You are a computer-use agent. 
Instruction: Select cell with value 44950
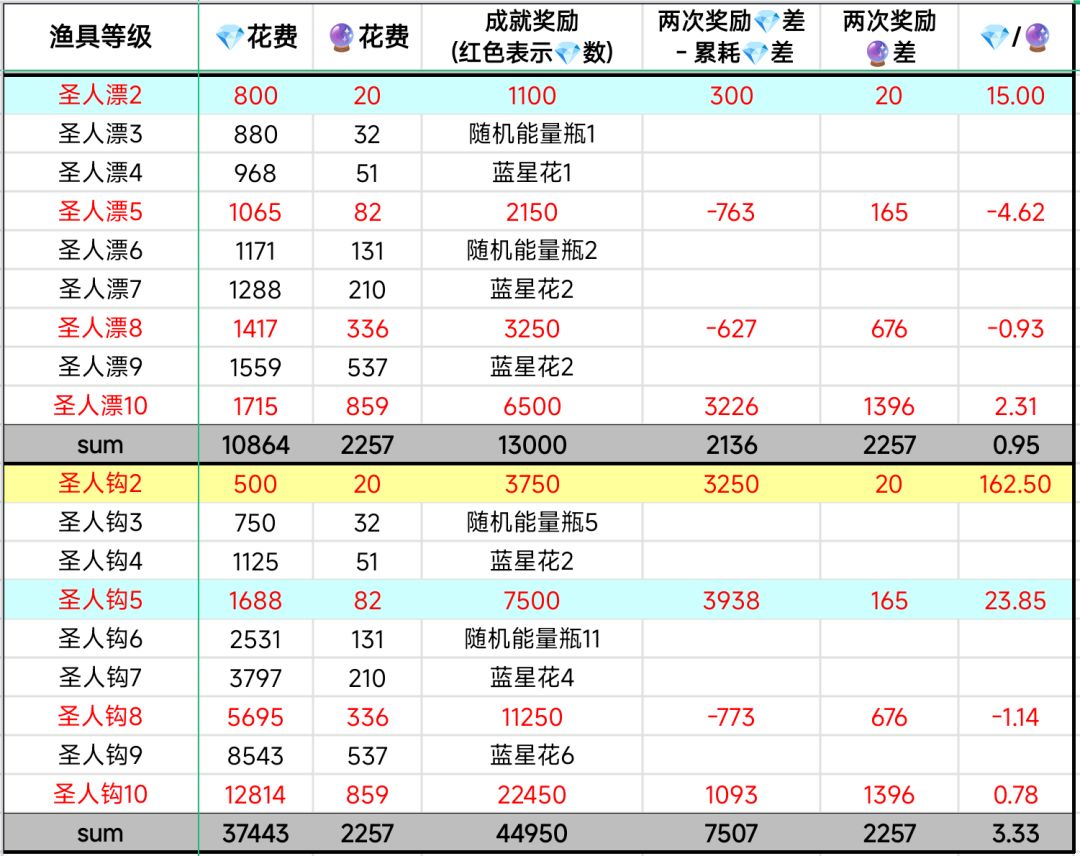(x=532, y=833)
